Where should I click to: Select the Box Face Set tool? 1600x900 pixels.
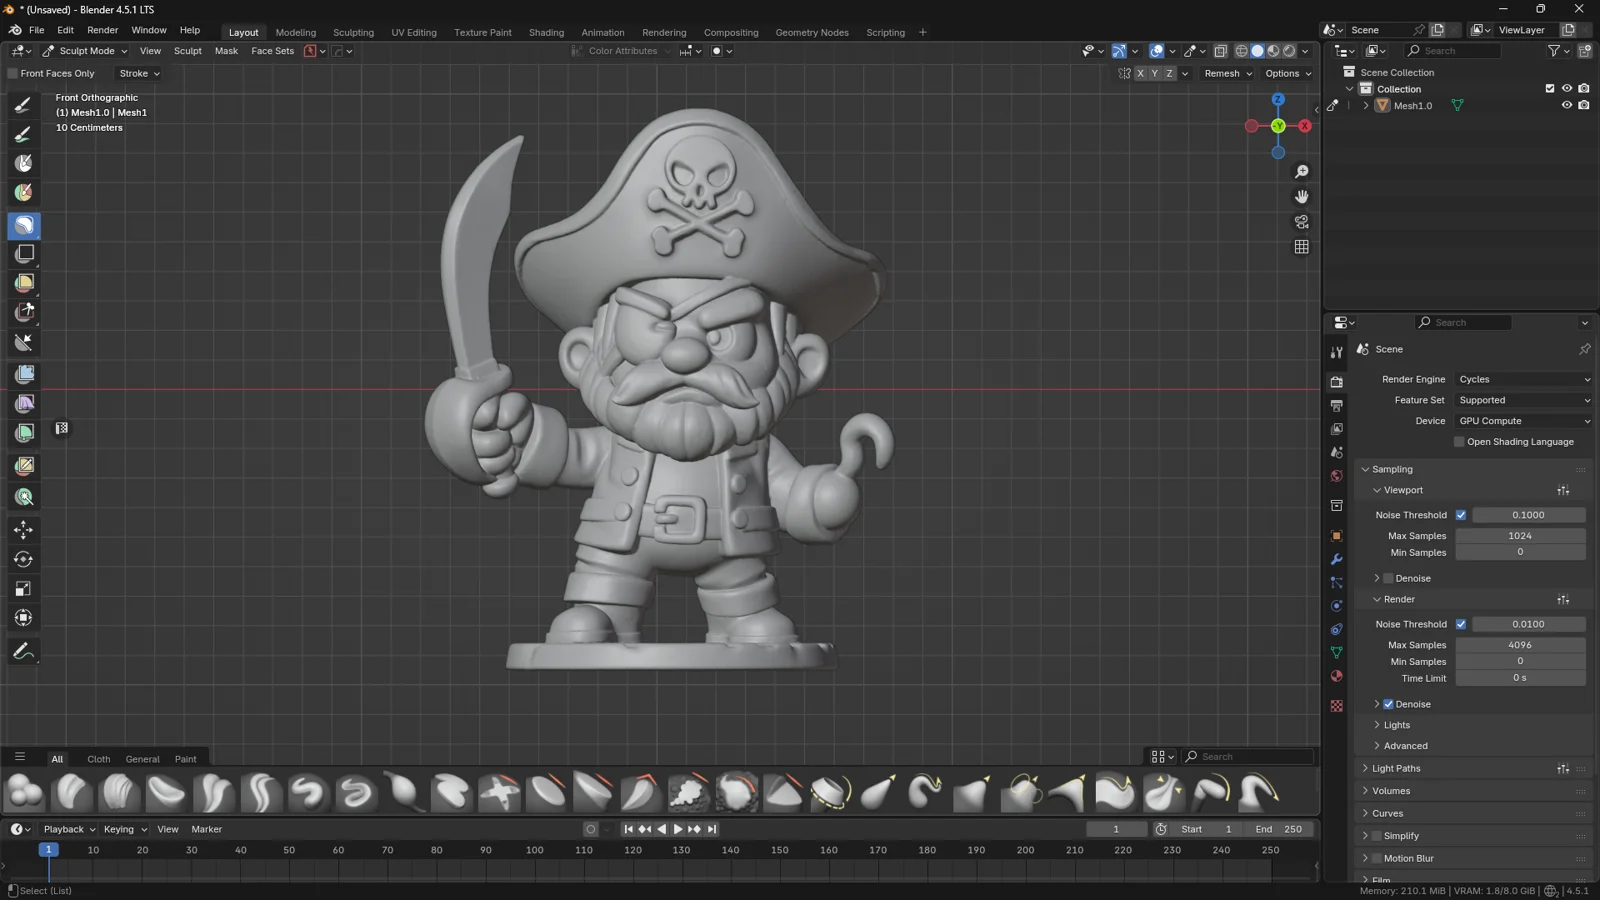coord(24,283)
